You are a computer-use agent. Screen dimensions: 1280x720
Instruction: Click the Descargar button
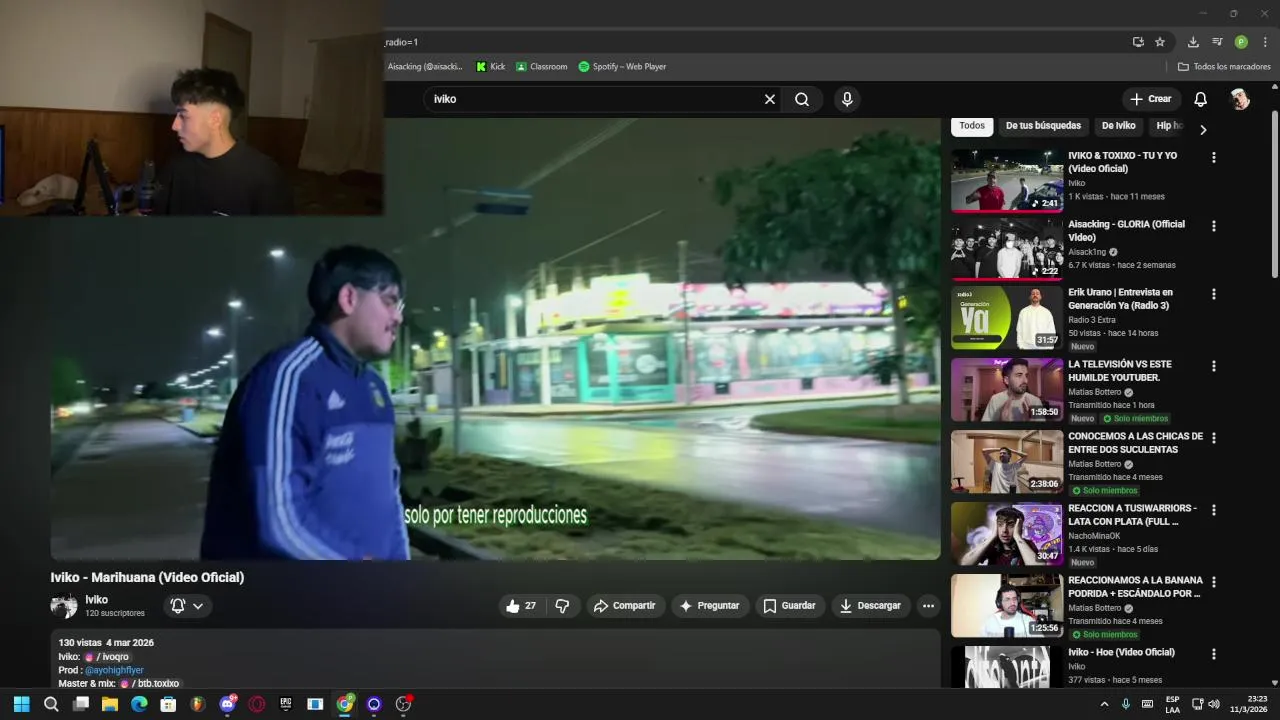(871, 606)
